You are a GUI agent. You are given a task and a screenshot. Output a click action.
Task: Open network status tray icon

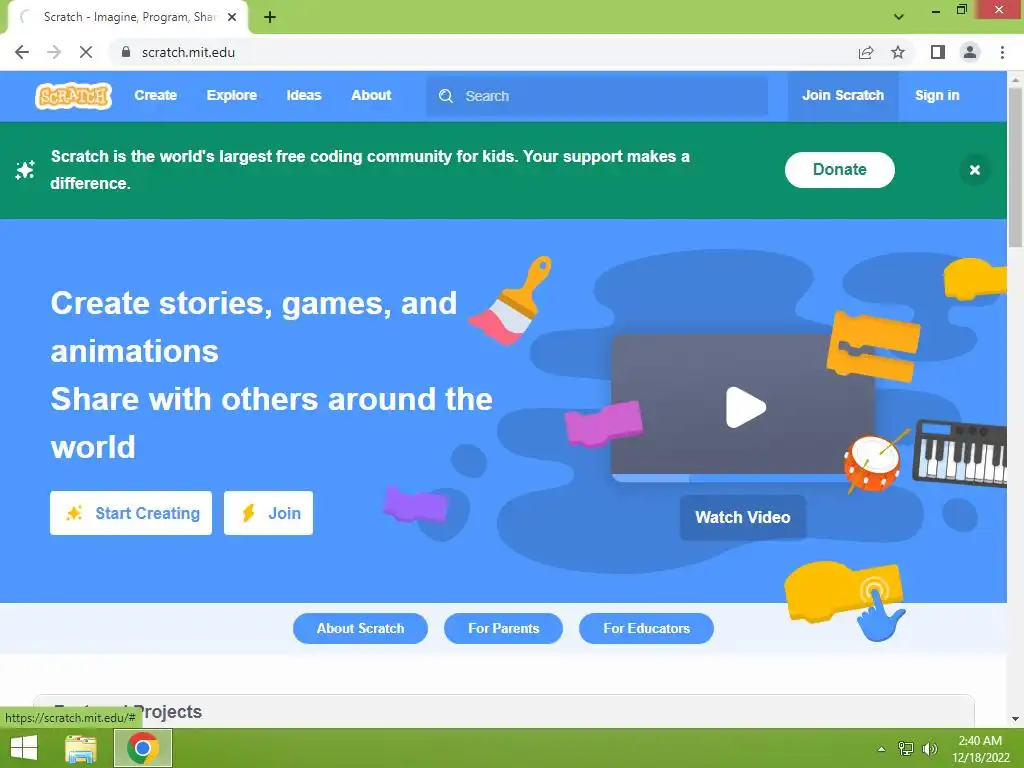point(906,749)
